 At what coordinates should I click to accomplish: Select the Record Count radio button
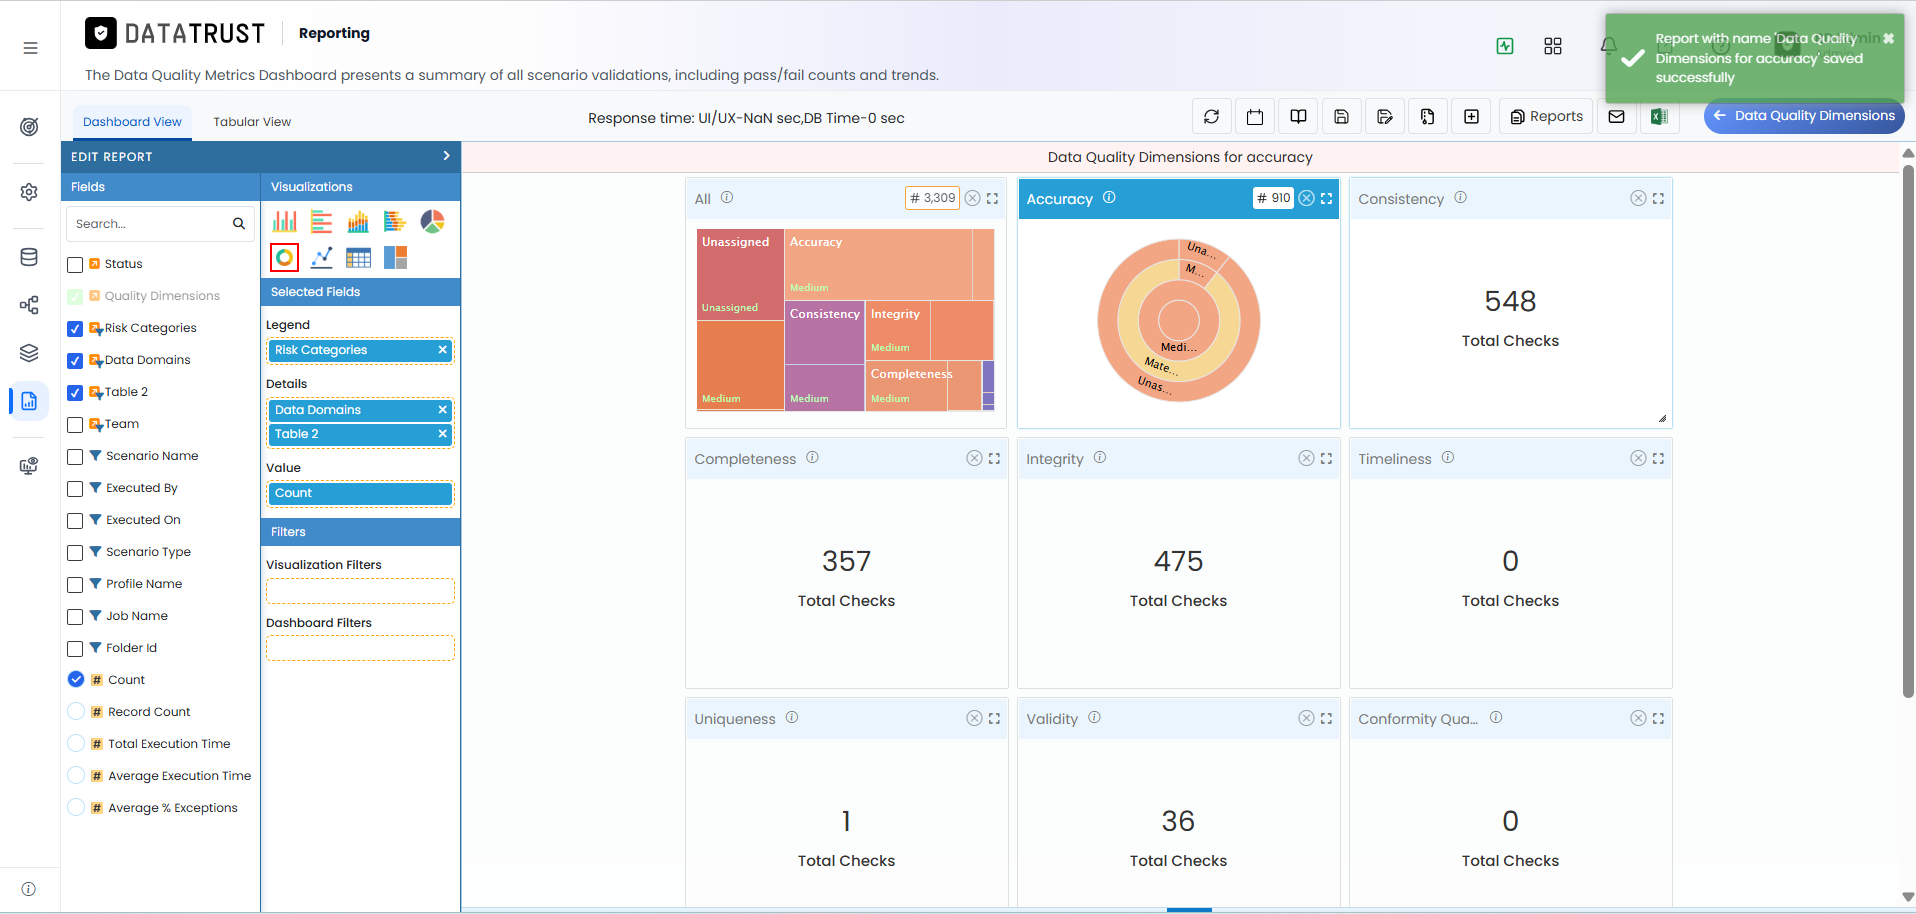pos(76,711)
